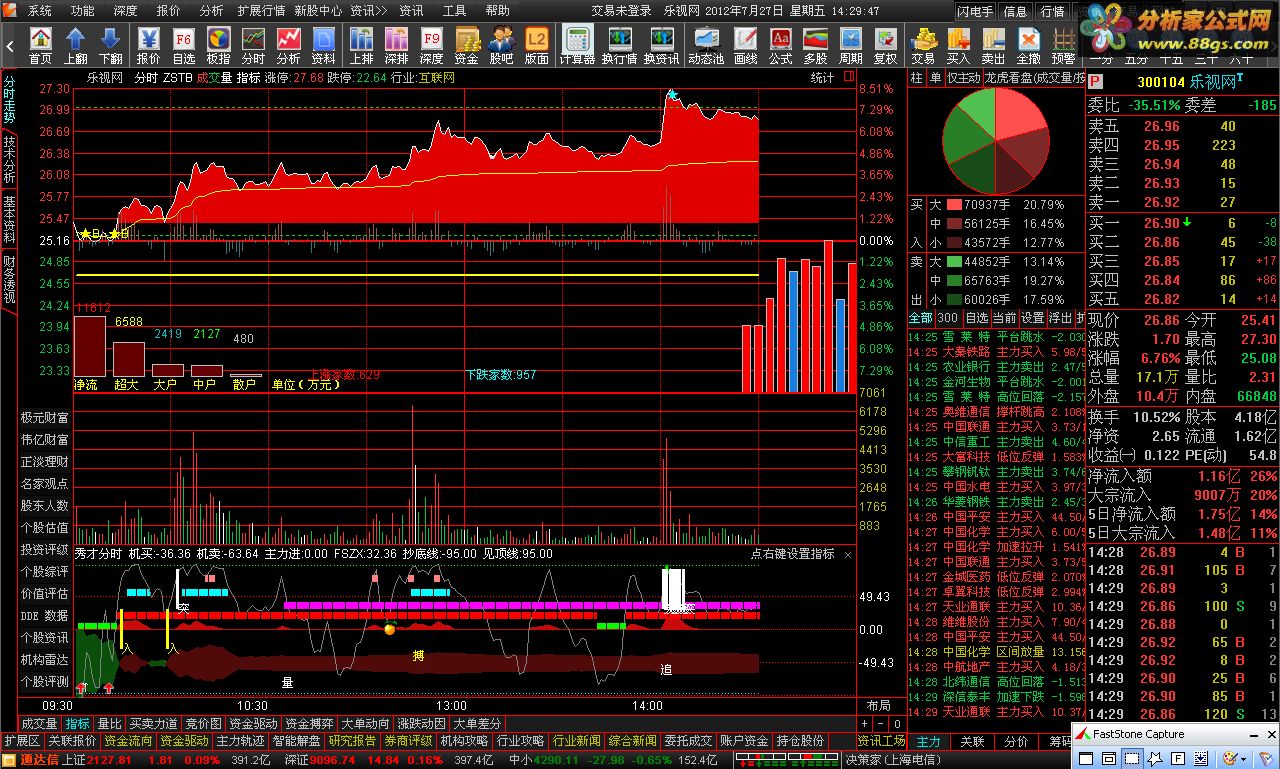Click the 极元财富 left list item
Screen dimensions: 1280x769
tap(45, 417)
